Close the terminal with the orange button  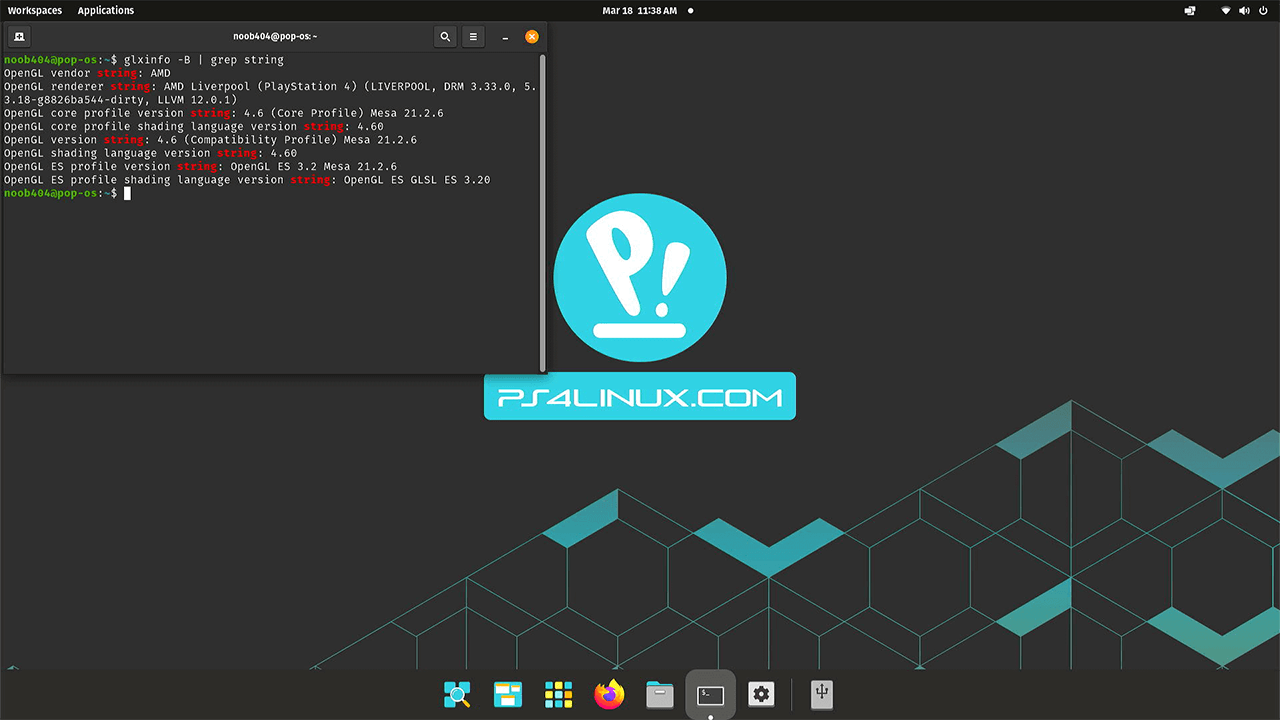pos(532,37)
